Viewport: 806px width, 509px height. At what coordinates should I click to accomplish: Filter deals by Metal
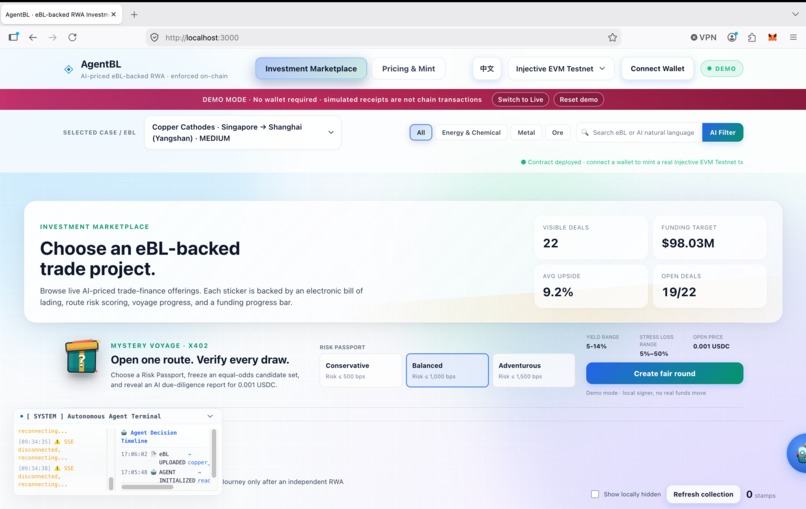pyautogui.click(x=526, y=133)
